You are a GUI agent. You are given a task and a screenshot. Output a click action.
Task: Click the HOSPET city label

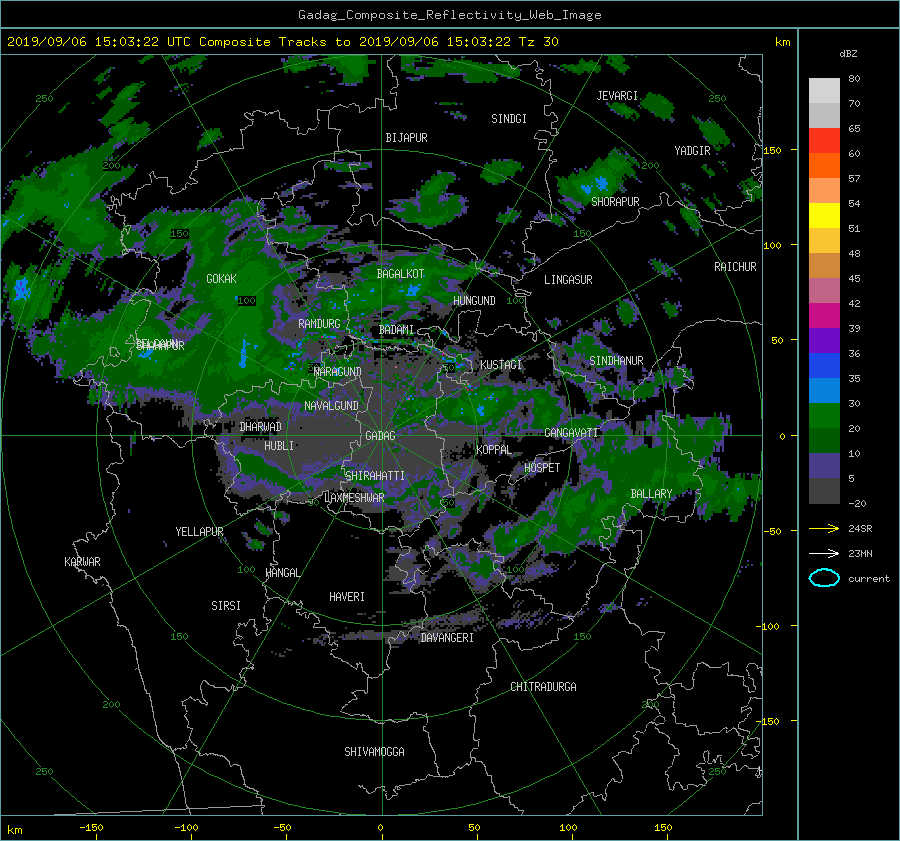click(542, 468)
